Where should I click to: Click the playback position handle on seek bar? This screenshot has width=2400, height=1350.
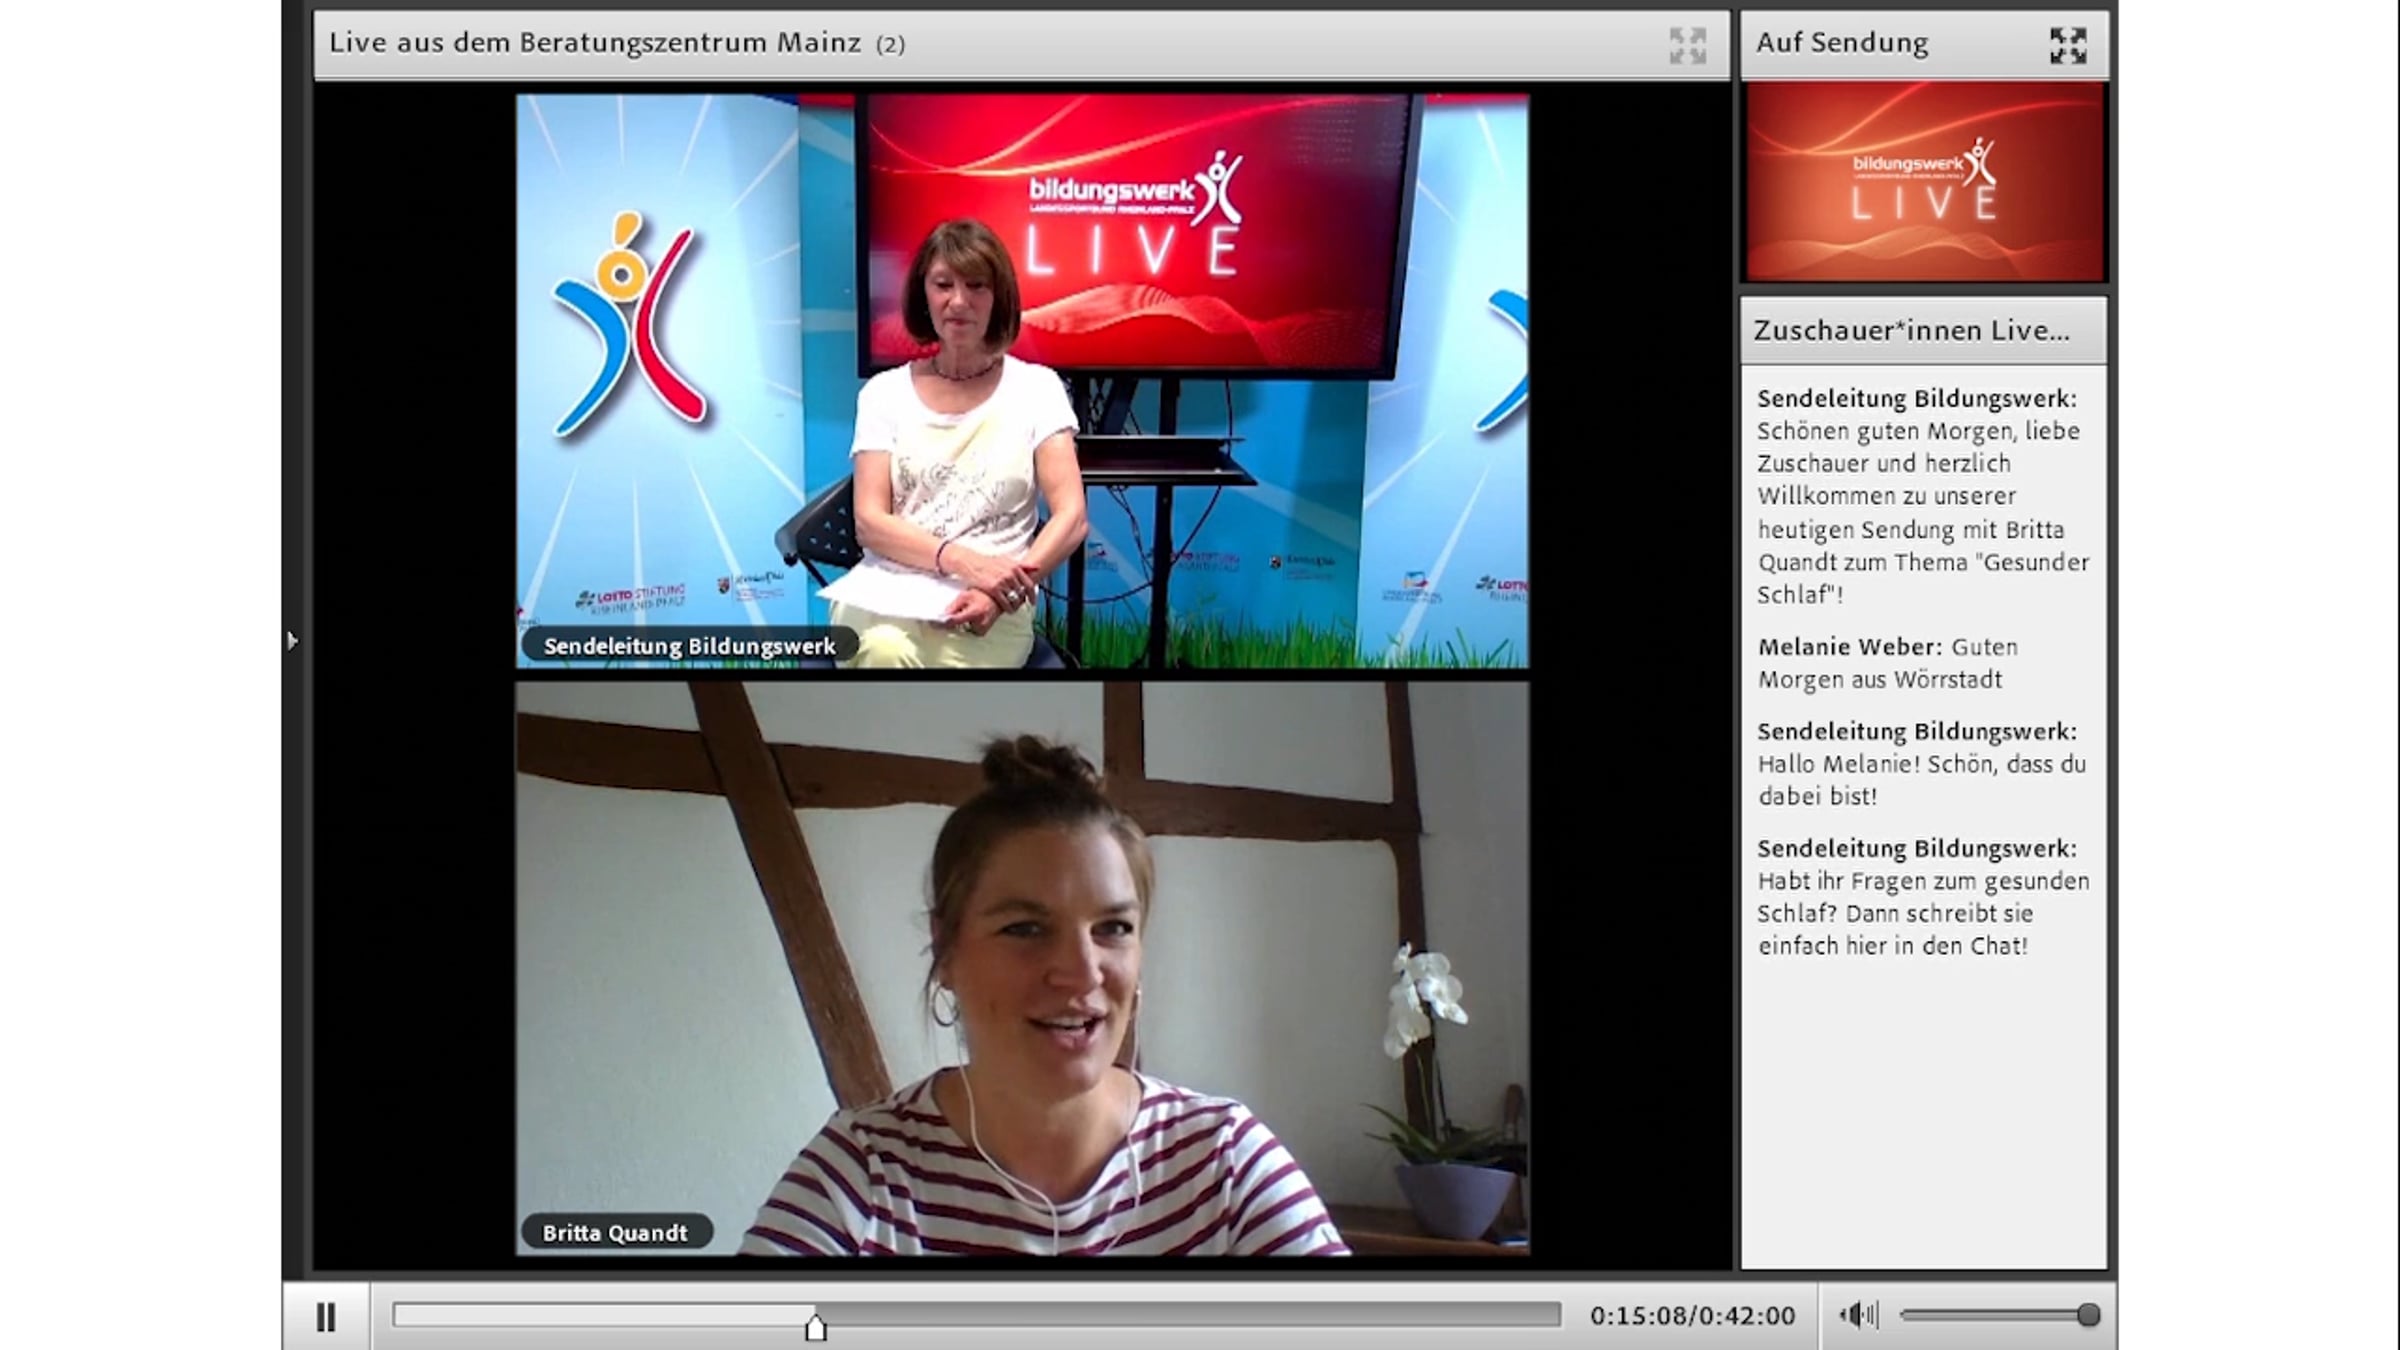point(816,1327)
